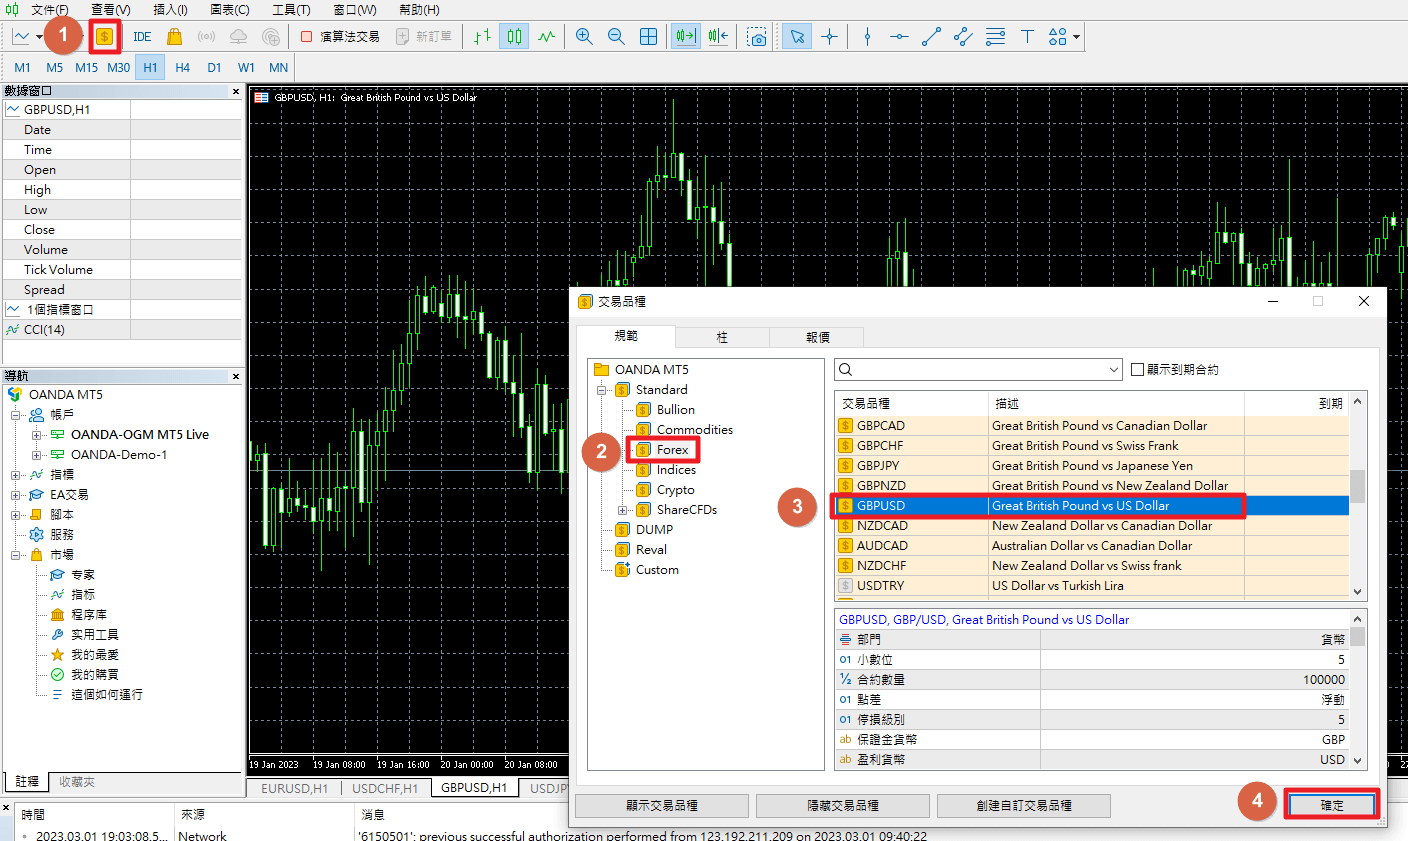This screenshot has width=1408, height=841.
Task: Open the chart type dropdown arrow
Action: [39, 37]
